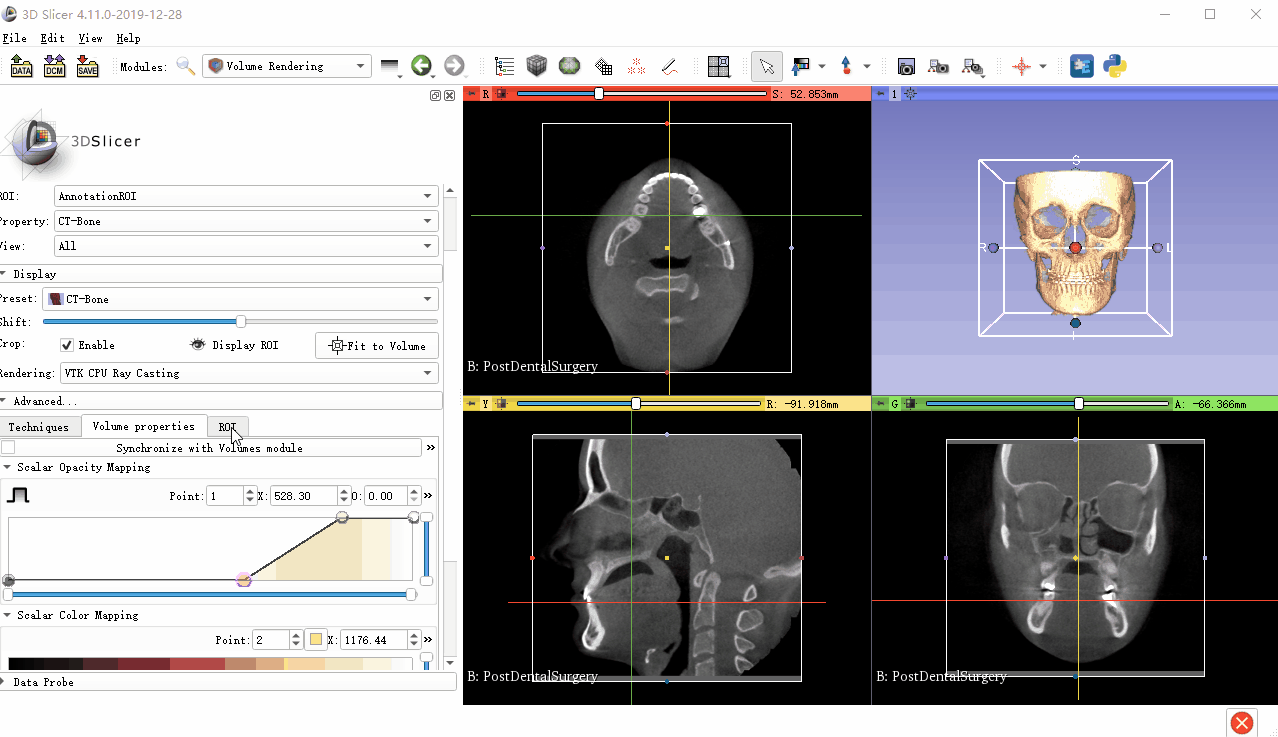Open the Volume Rendering modules dropdown
1278x737 pixels.
coord(287,66)
